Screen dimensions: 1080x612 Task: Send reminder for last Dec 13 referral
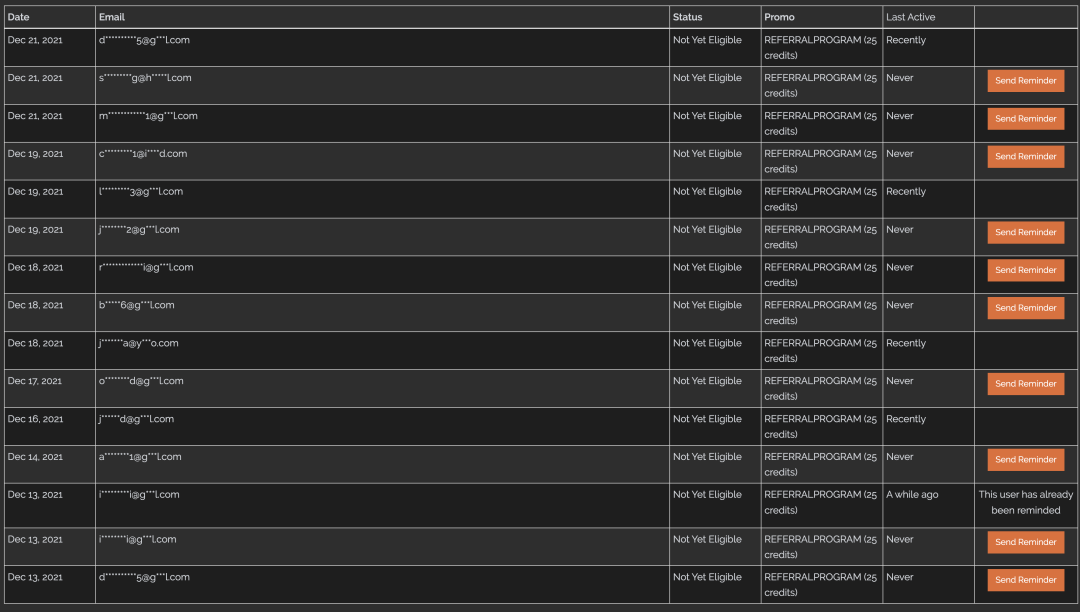click(1026, 580)
